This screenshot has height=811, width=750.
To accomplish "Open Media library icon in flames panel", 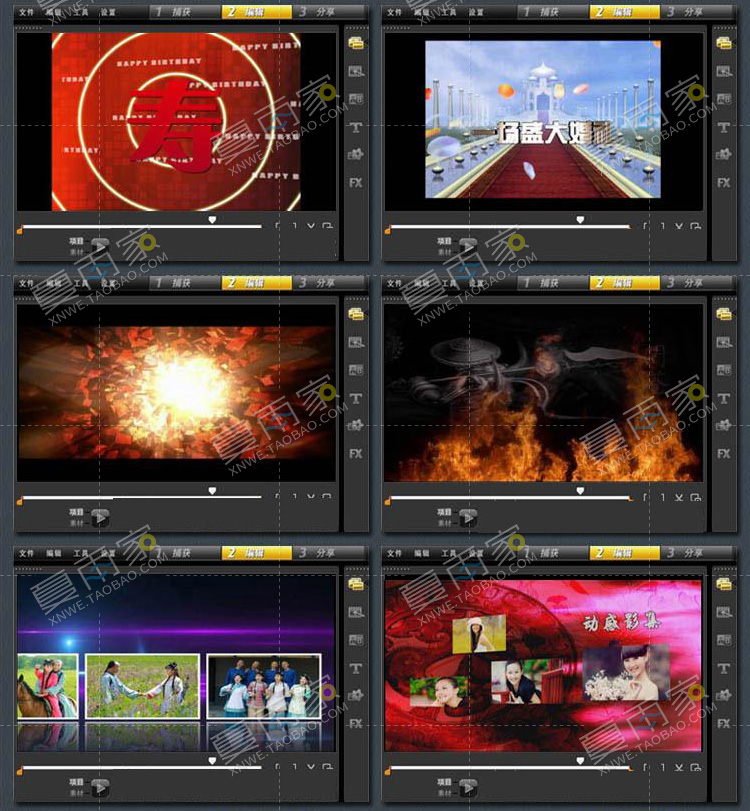I will coord(724,314).
